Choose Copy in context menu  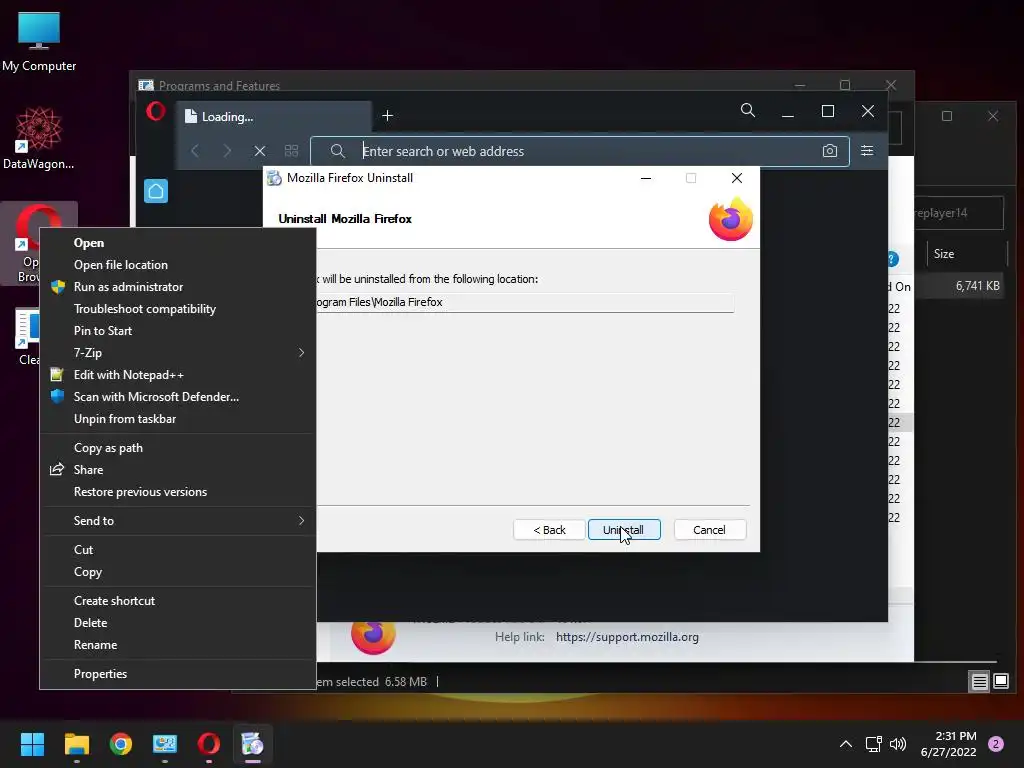(x=178, y=571)
